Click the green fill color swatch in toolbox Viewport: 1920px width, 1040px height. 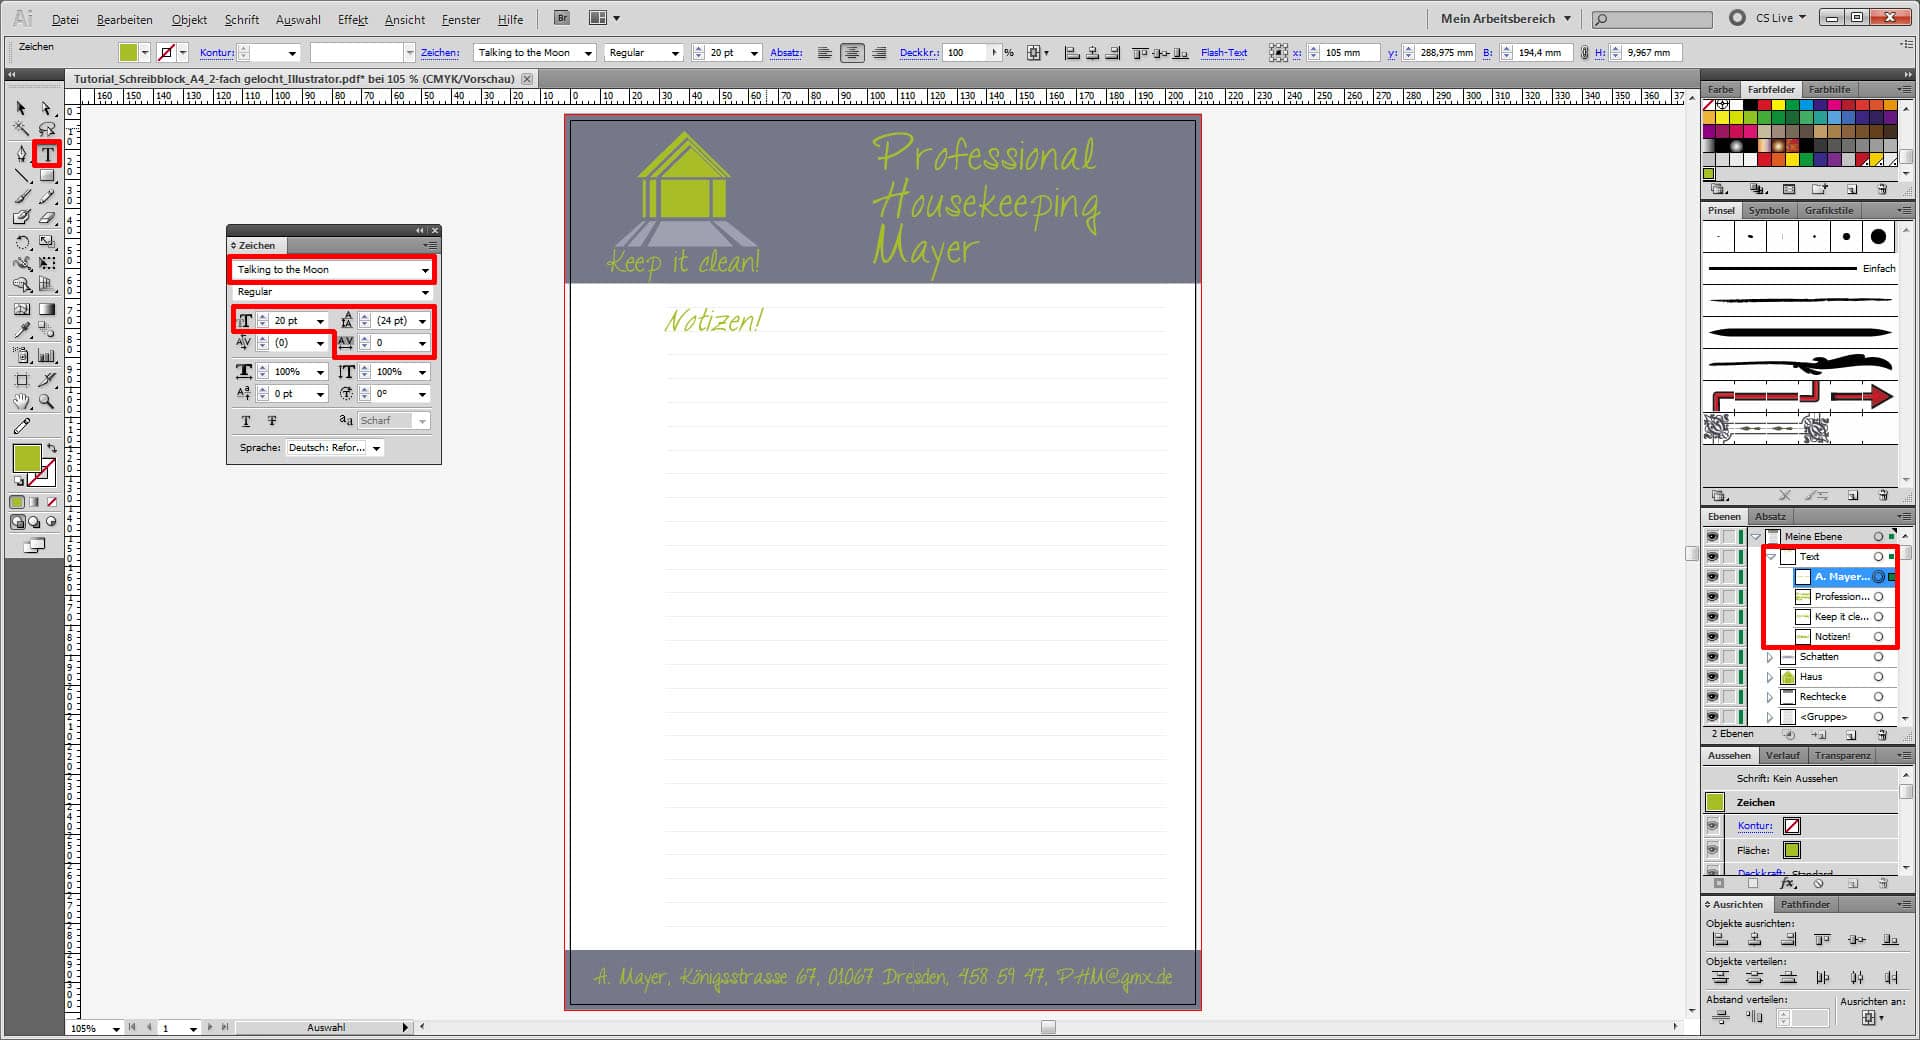pyautogui.click(x=26, y=458)
